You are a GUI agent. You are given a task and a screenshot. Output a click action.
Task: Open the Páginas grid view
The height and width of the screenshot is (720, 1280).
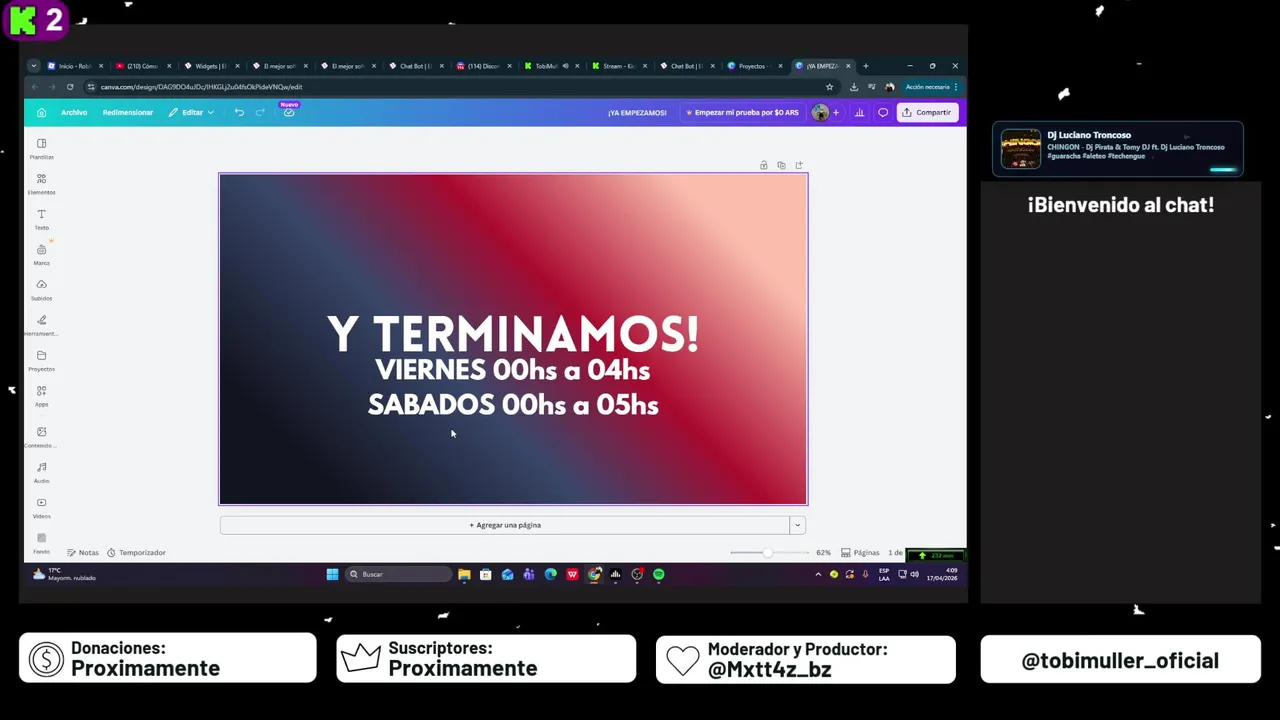[860, 552]
